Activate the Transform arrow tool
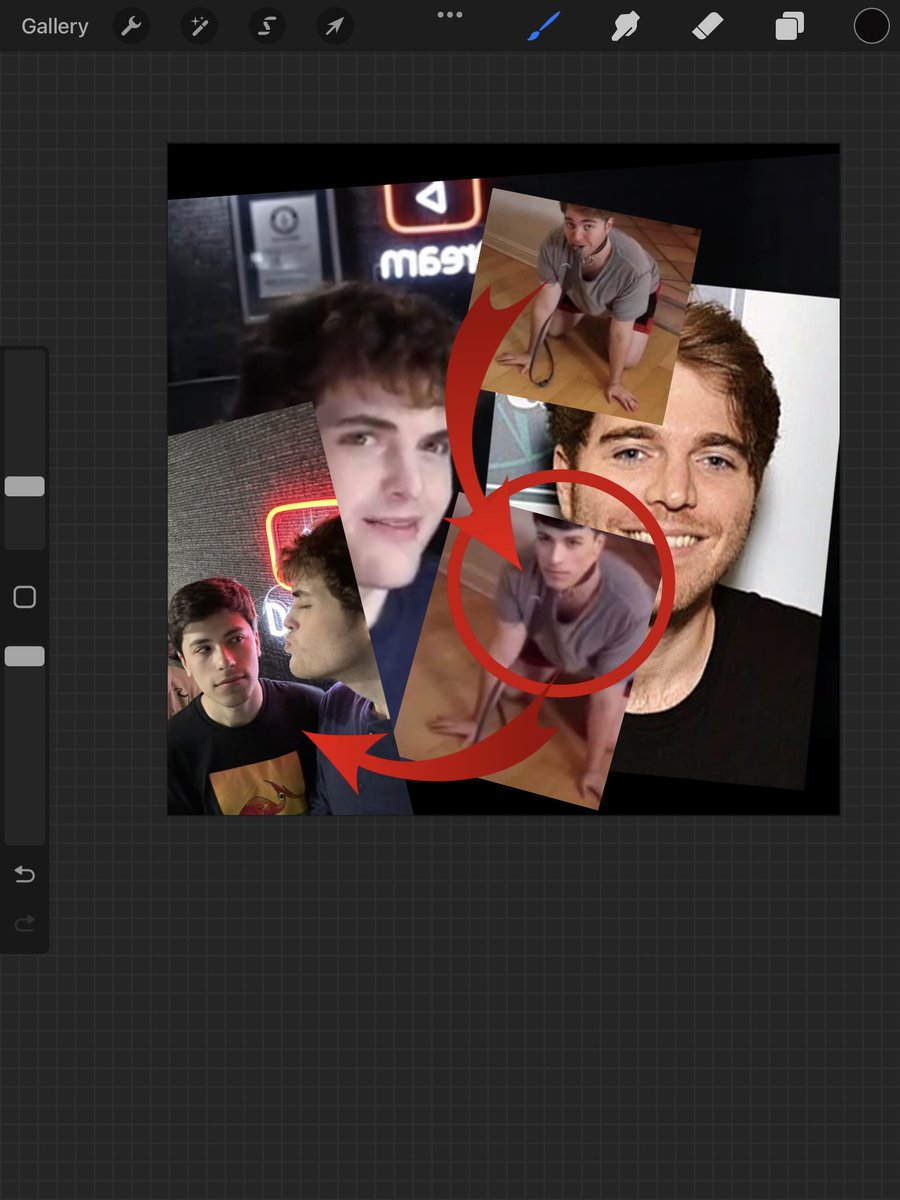Viewport: 900px width, 1200px height. point(335,27)
